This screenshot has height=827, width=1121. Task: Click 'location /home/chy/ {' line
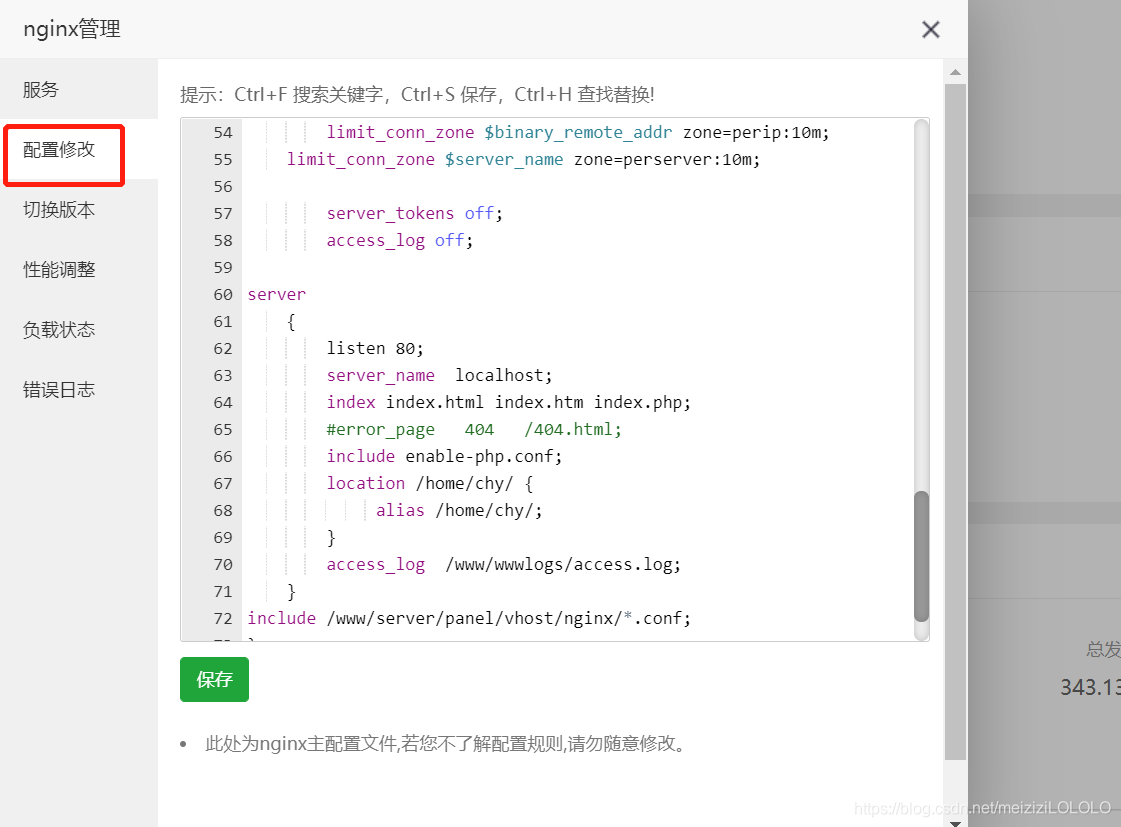point(430,483)
